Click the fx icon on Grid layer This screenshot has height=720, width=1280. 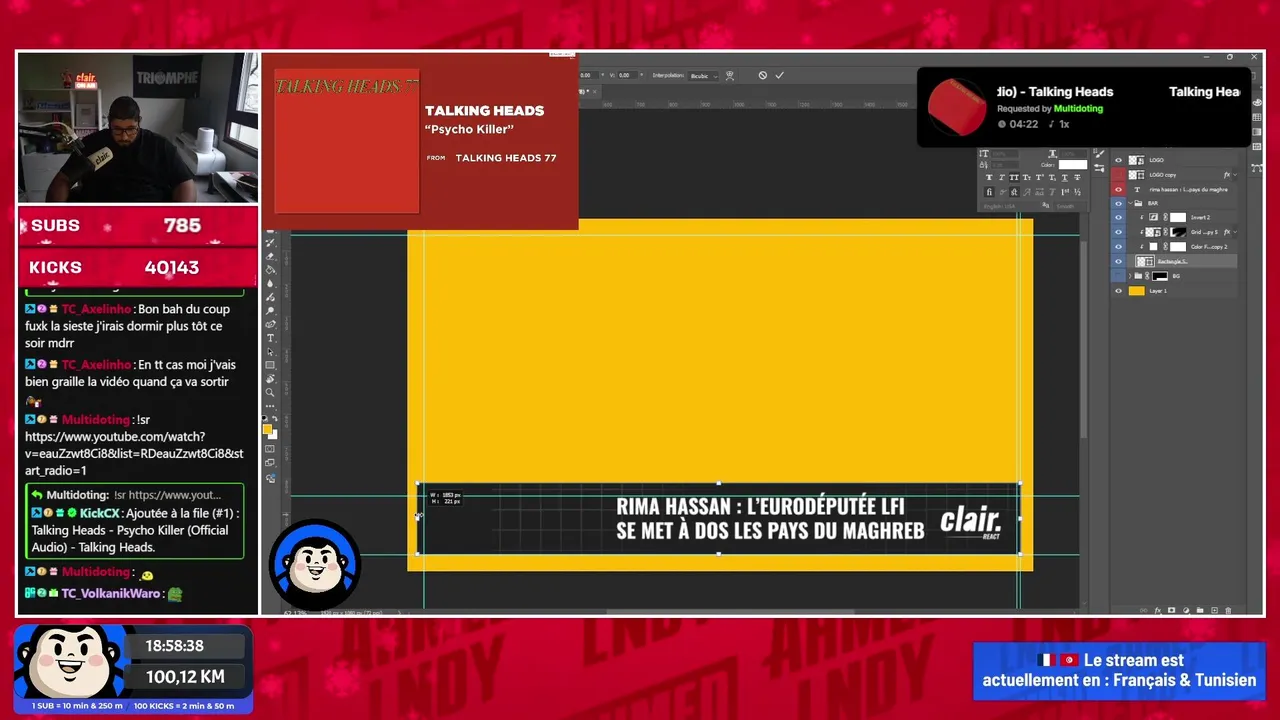[1227, 232]
